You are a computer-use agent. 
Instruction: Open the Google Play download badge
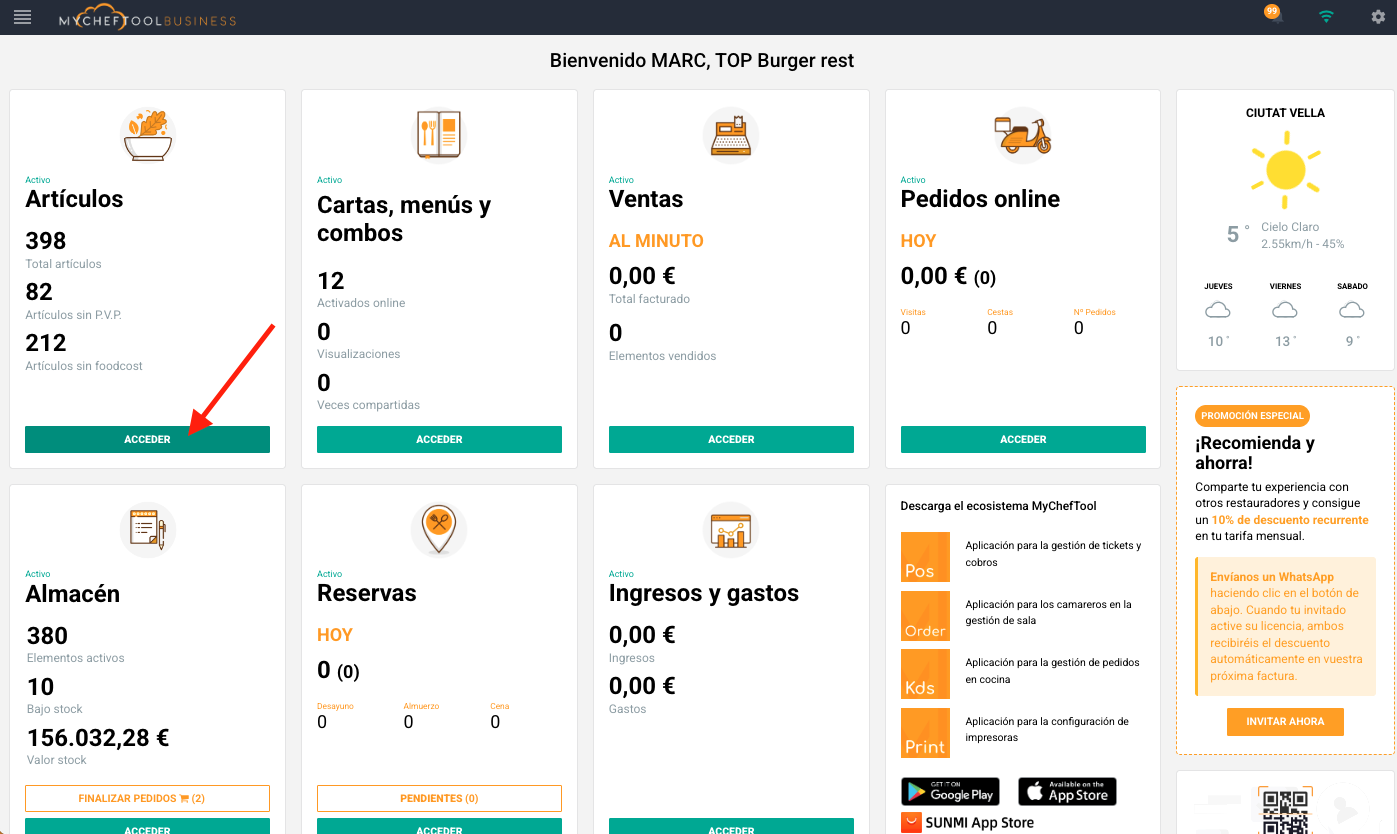pyautogui.click(x=950, y=792)
